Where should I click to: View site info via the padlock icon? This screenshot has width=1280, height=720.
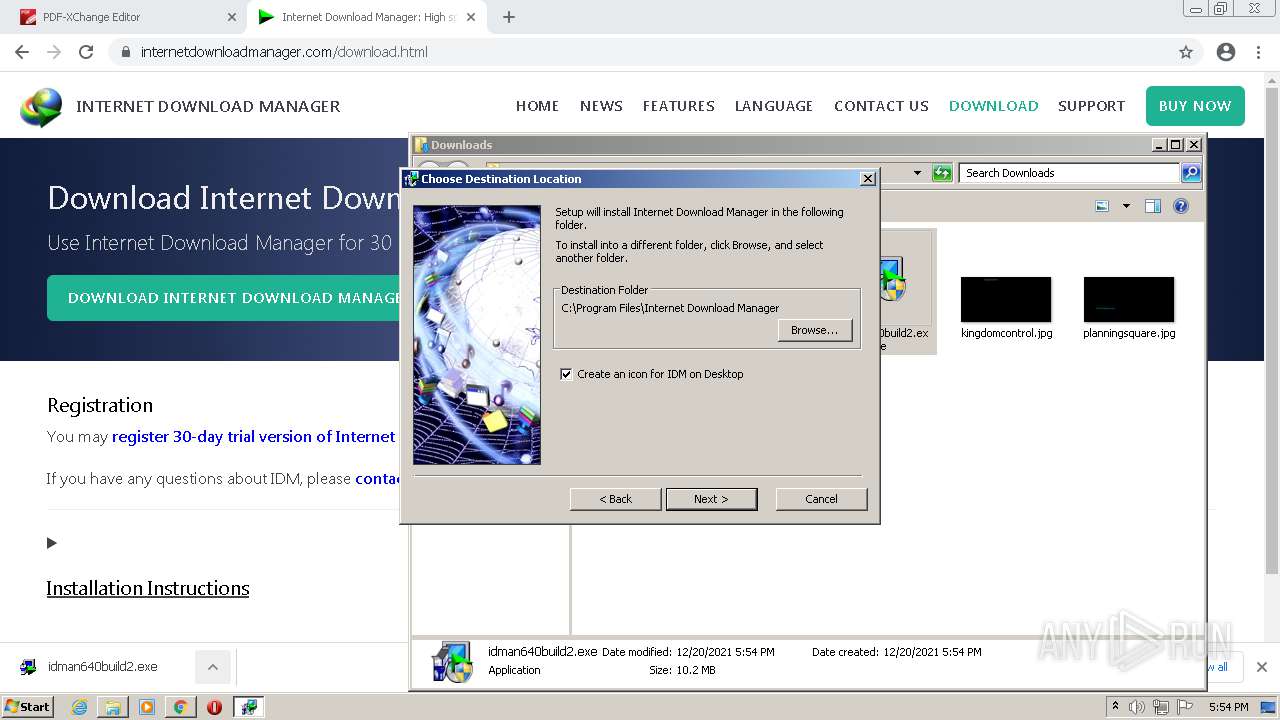pyautogui.click(x=125, y=52)
